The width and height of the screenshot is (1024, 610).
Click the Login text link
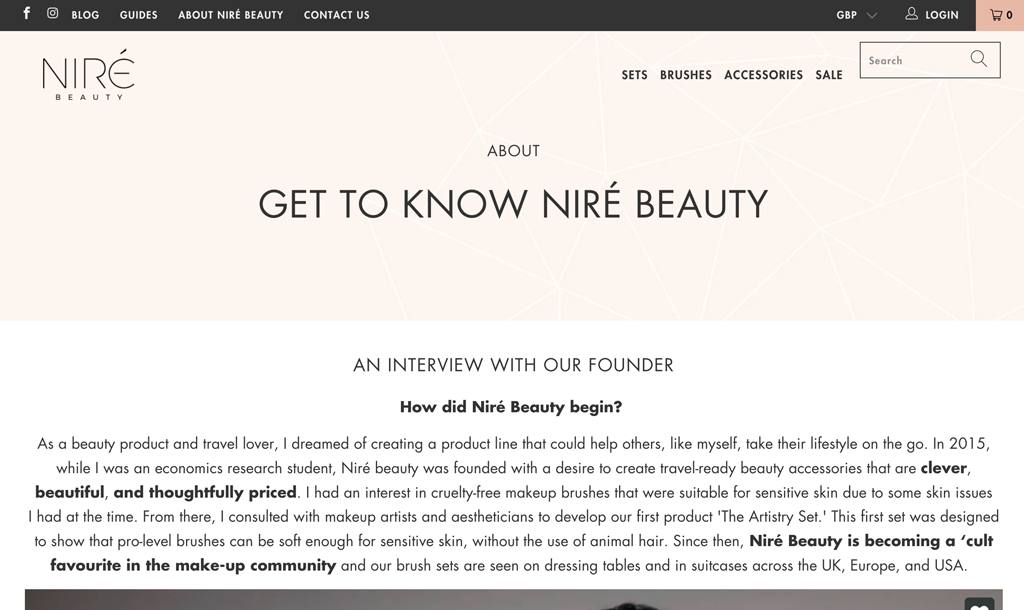coord(942,15)
